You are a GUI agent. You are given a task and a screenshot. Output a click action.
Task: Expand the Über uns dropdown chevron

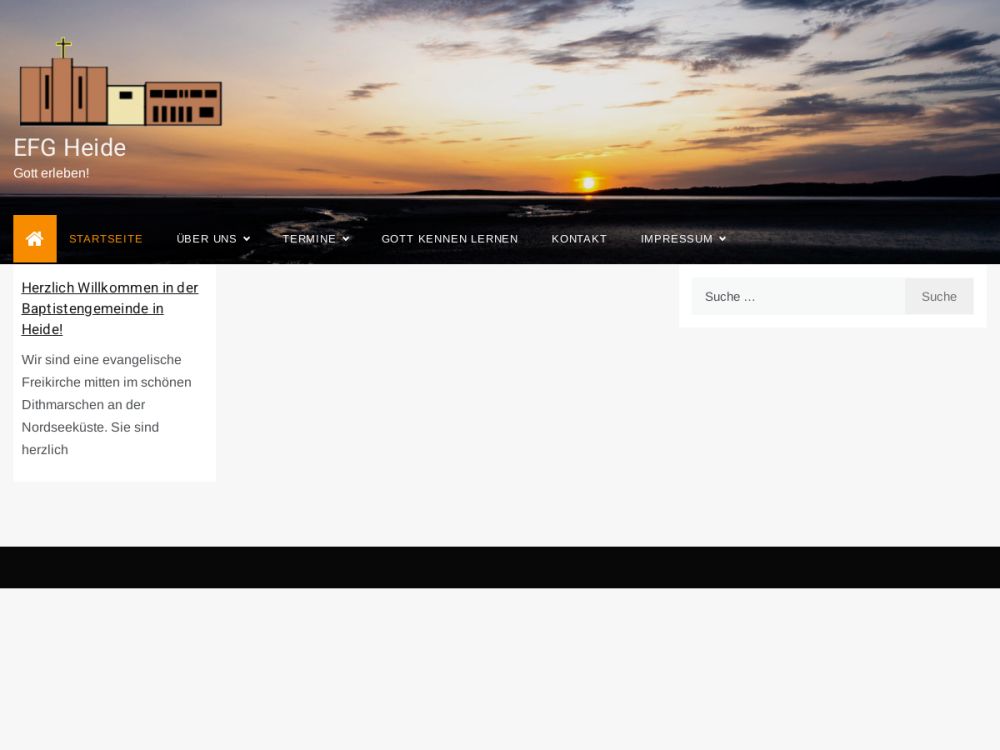pos(247,239)
